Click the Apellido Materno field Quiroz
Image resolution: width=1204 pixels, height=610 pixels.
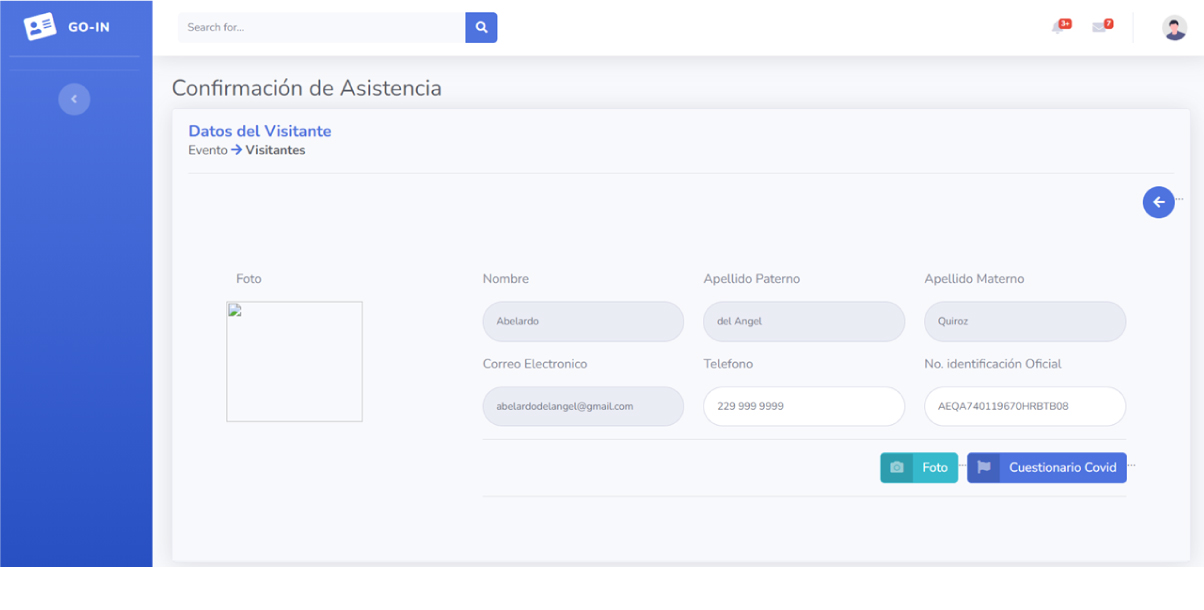coord(1025,322)
